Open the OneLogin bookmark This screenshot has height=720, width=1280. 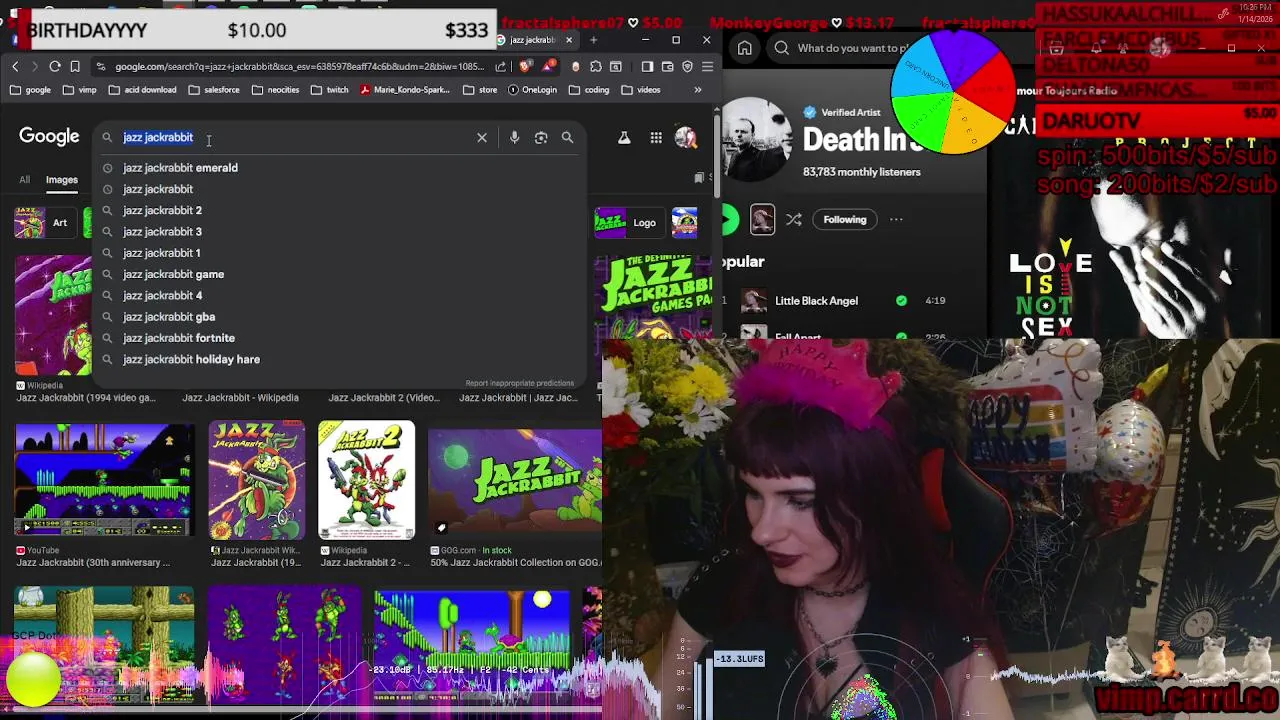pyautogui.click(x=532, y=90)
